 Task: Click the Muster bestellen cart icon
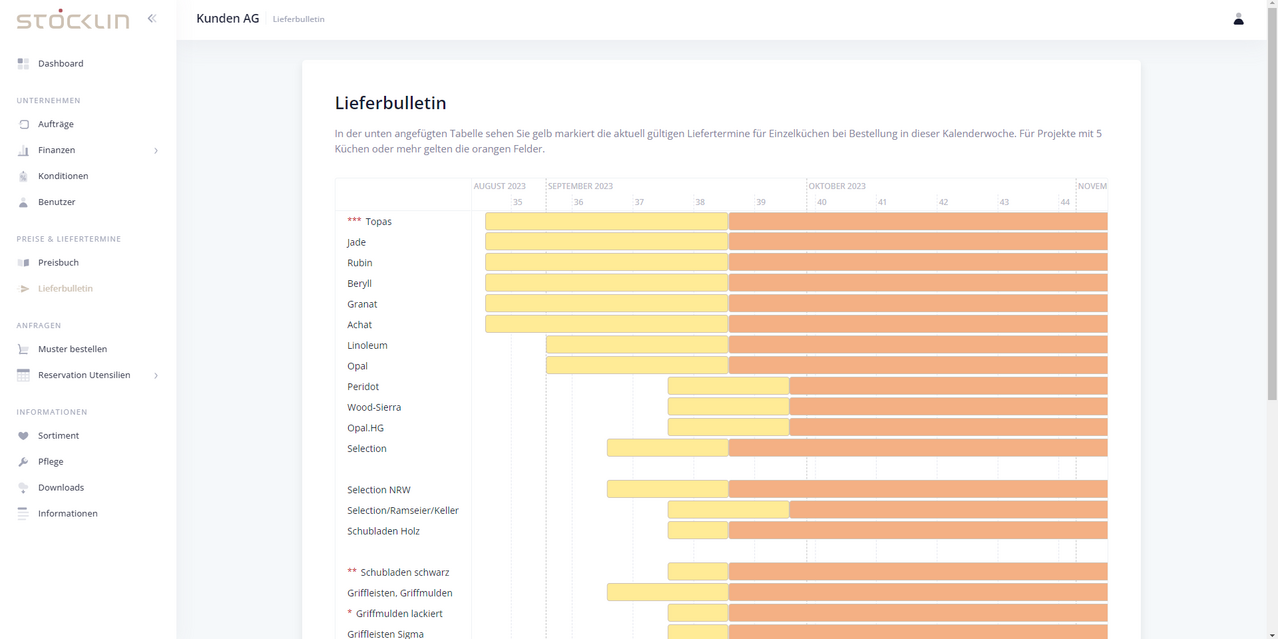23,349
